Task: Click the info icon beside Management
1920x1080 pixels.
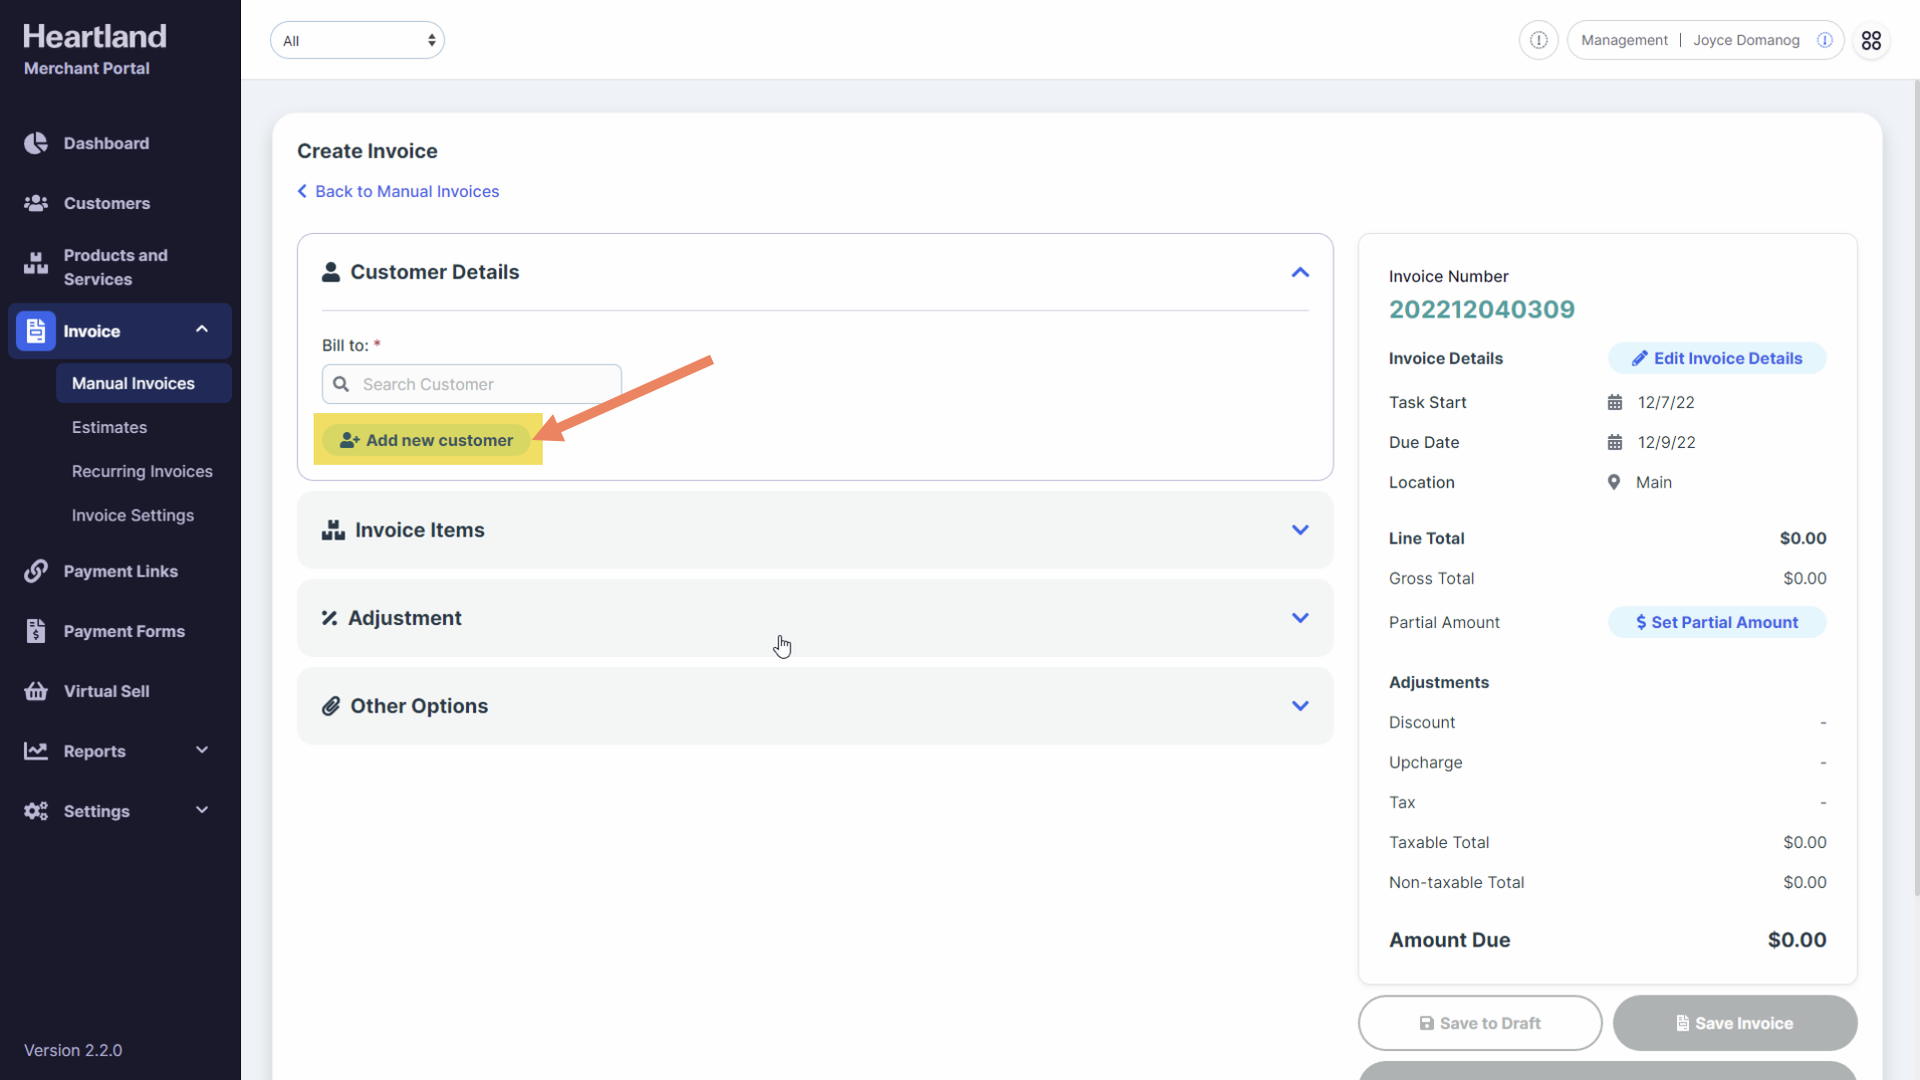Action: pyautogui.click(x=1538, y=40)
